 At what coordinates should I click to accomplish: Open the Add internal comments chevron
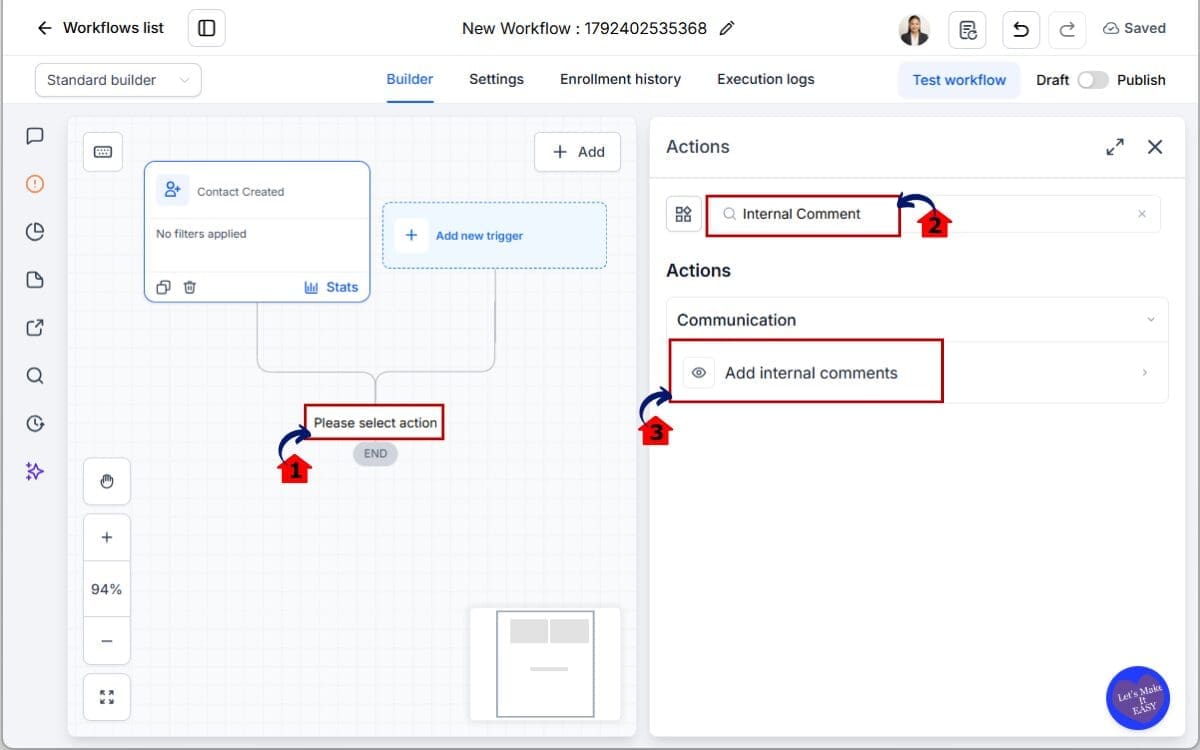click(x=1145, y=373)
